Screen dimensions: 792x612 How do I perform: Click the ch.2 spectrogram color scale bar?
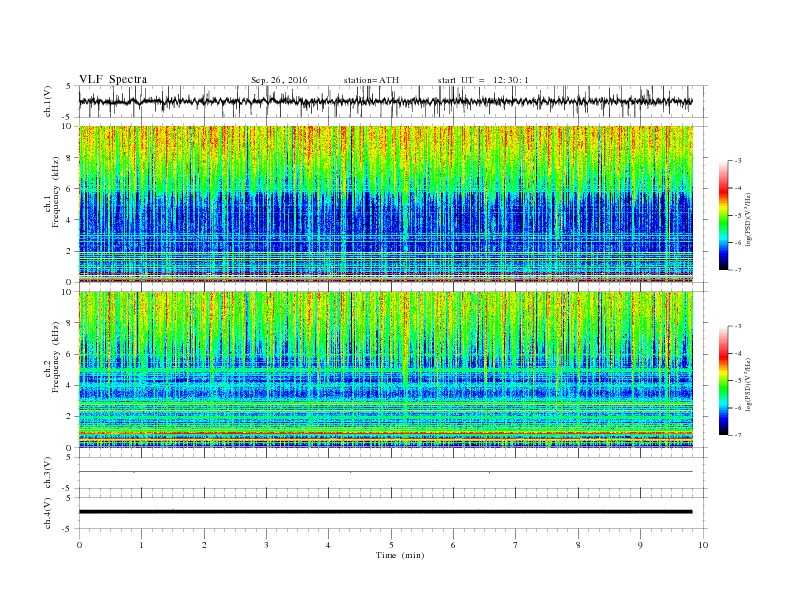point(724,380)
